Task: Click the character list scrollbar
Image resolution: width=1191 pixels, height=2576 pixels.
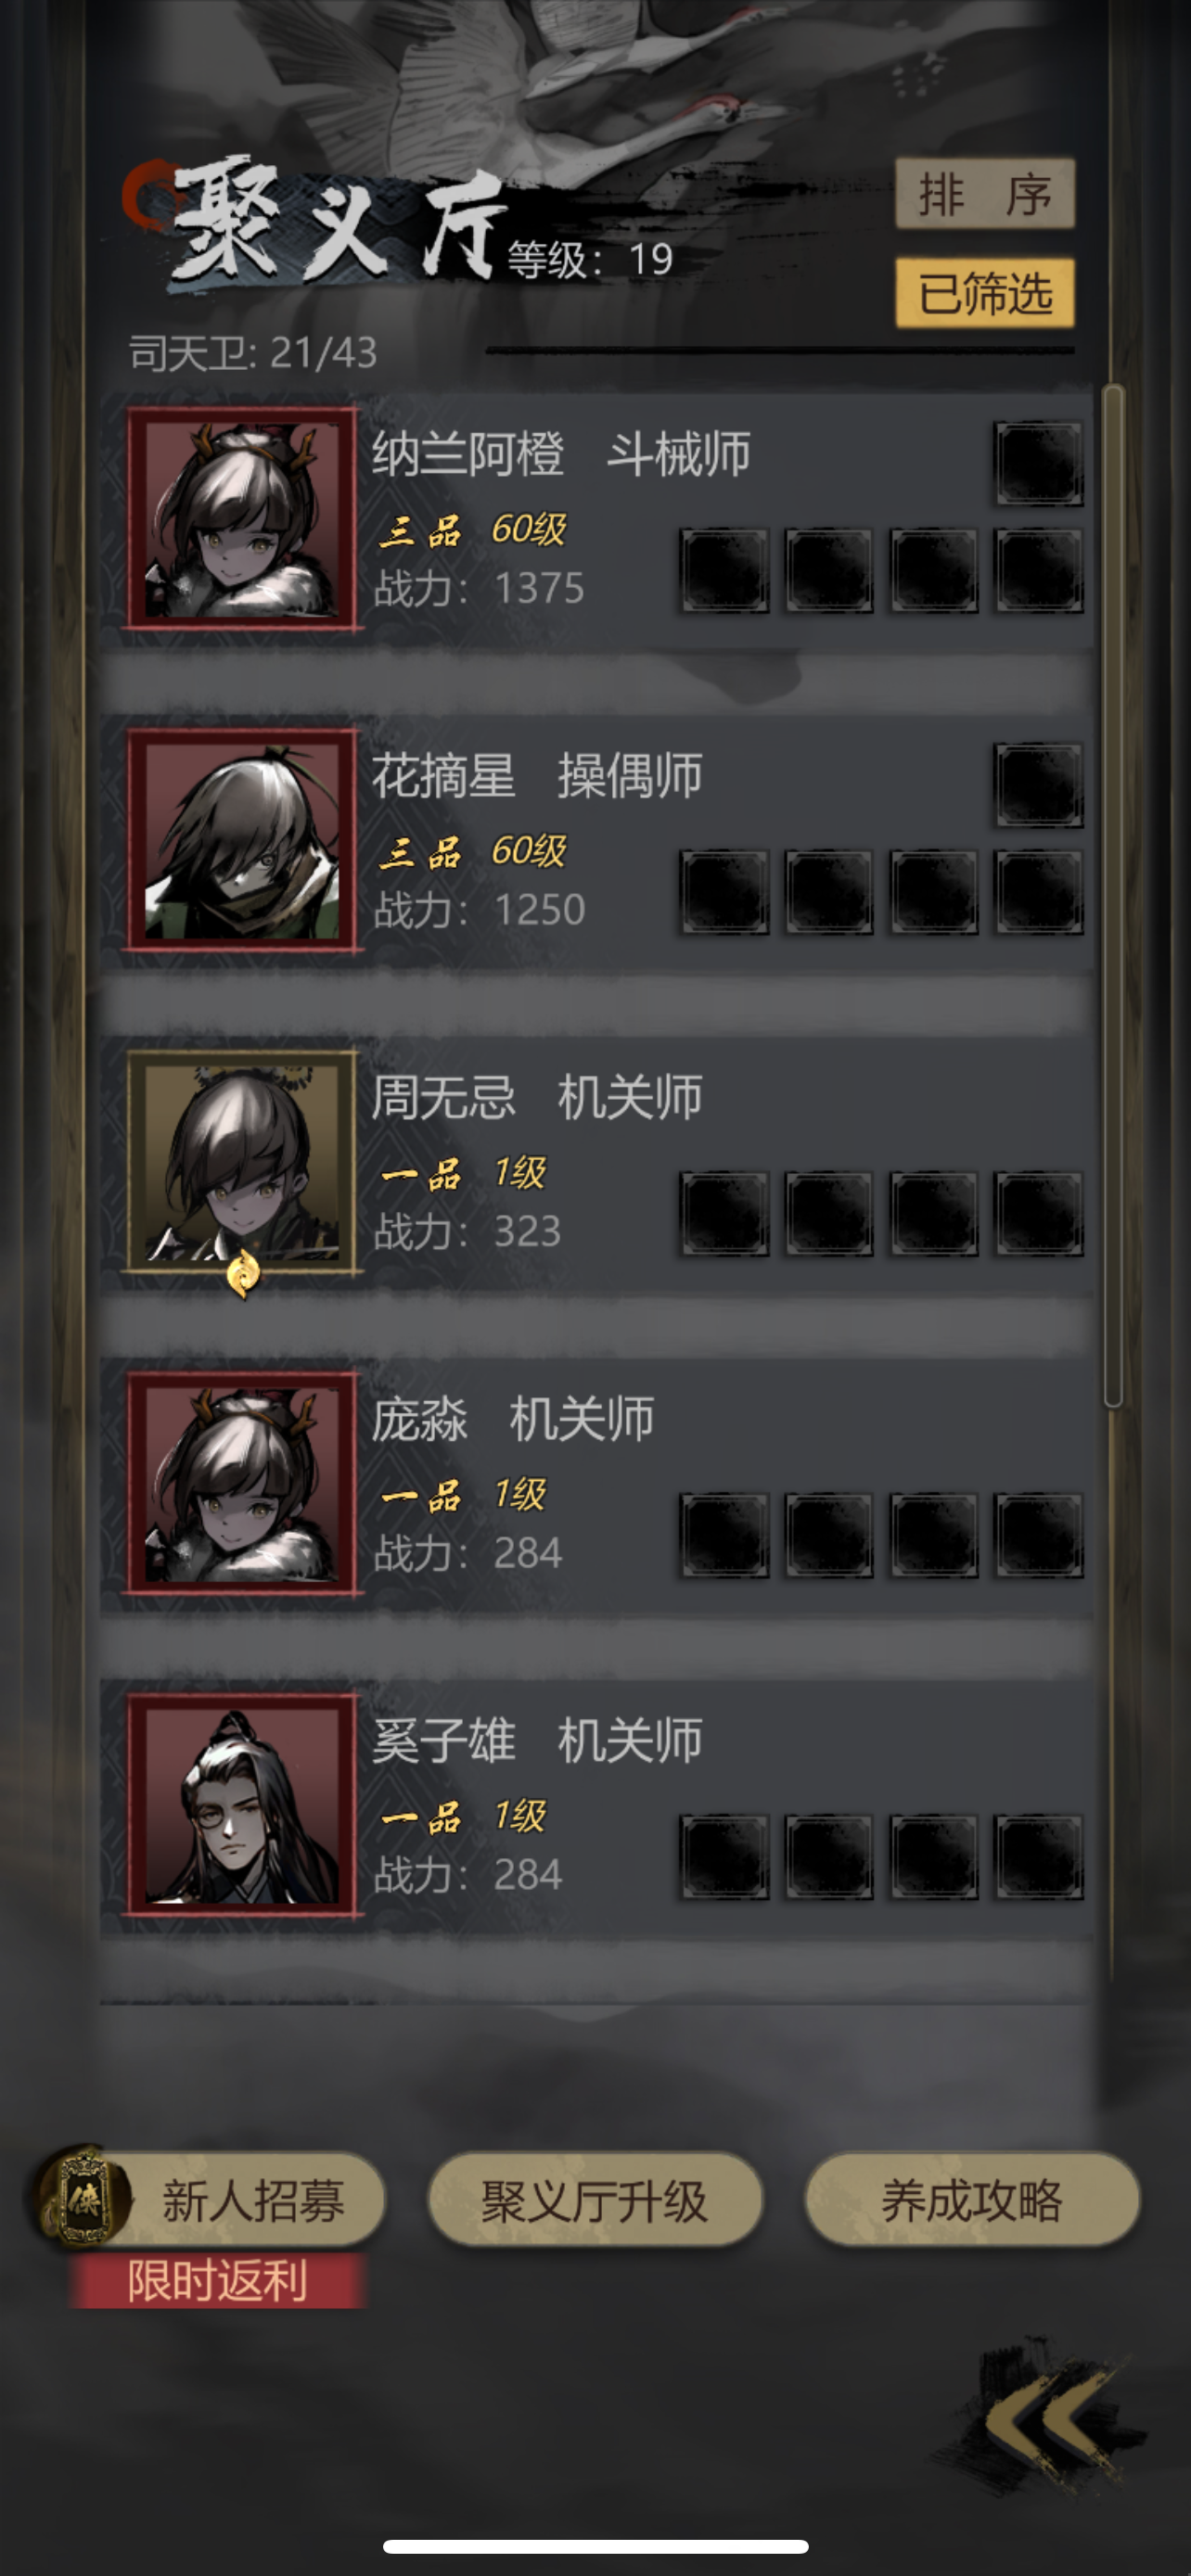Action: click(x=1113, y=895)
